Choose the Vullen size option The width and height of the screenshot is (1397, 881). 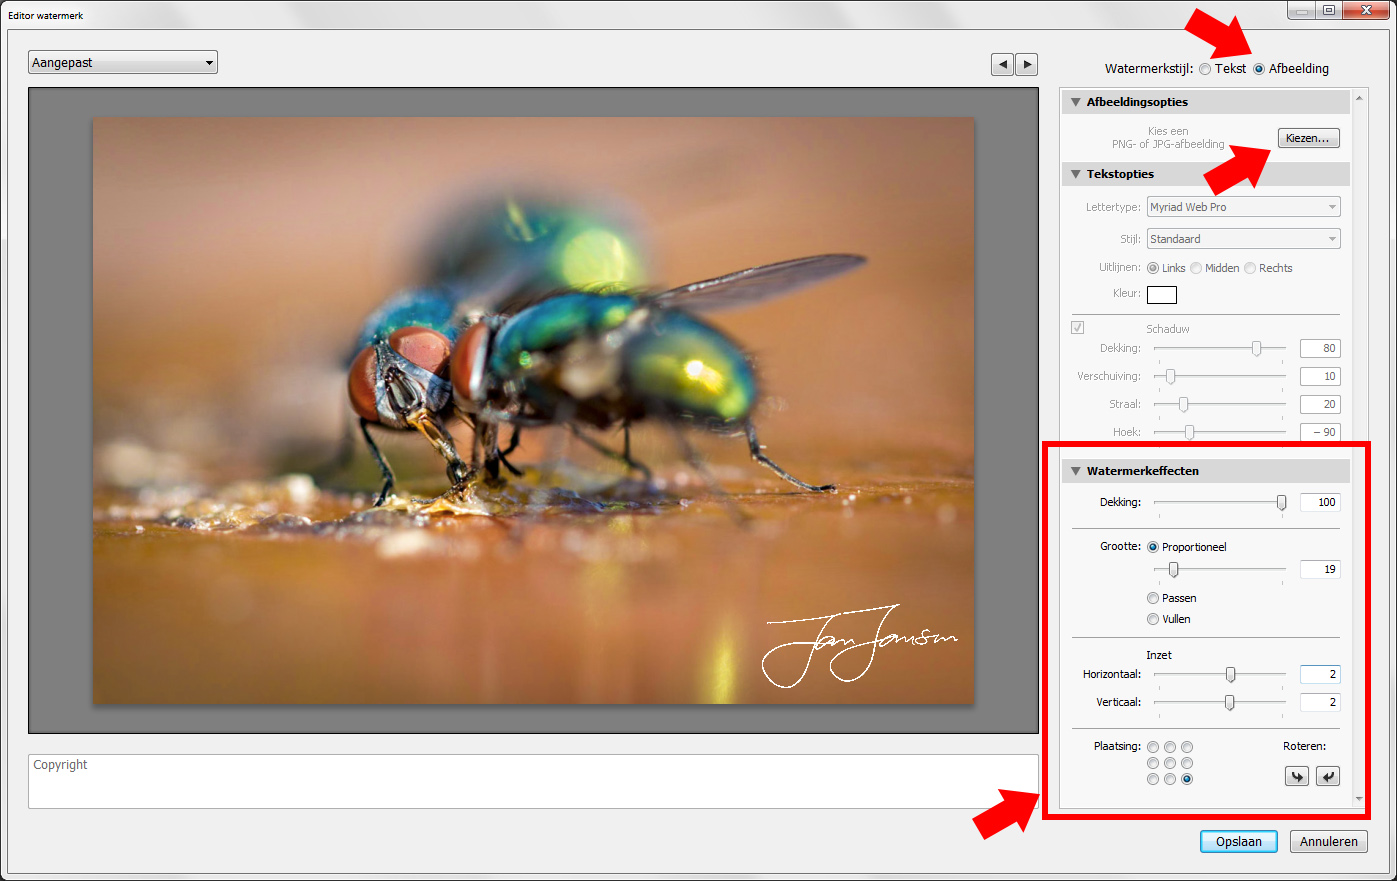click(1153, 619)
